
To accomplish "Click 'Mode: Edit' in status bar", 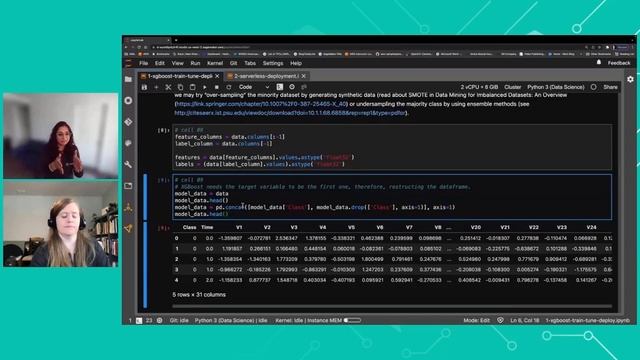I will (x=476, y=320).
